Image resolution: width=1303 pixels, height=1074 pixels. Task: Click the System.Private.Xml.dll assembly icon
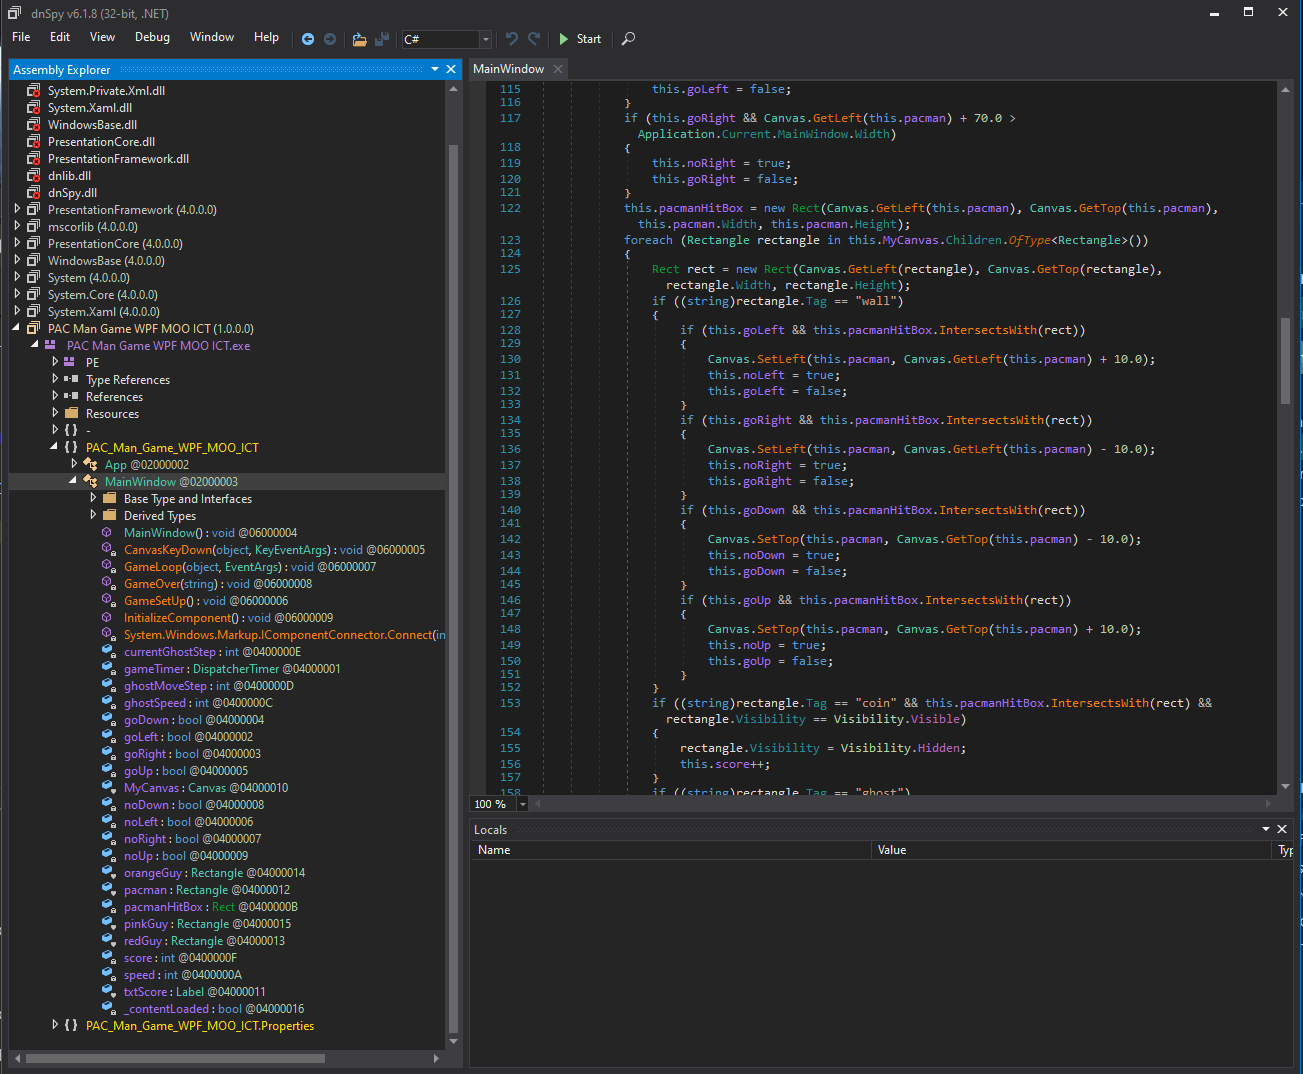(x=33, y=91)
